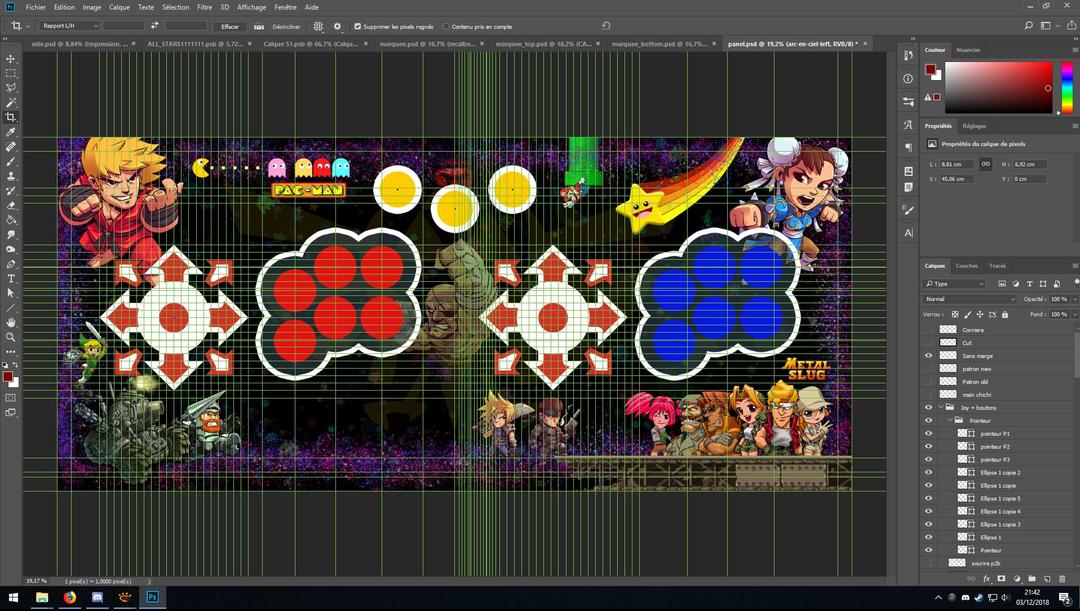The height and width of the screenshot is (611, 1080).
Task: Link width and height in Properties
Action: click(986, 164)
